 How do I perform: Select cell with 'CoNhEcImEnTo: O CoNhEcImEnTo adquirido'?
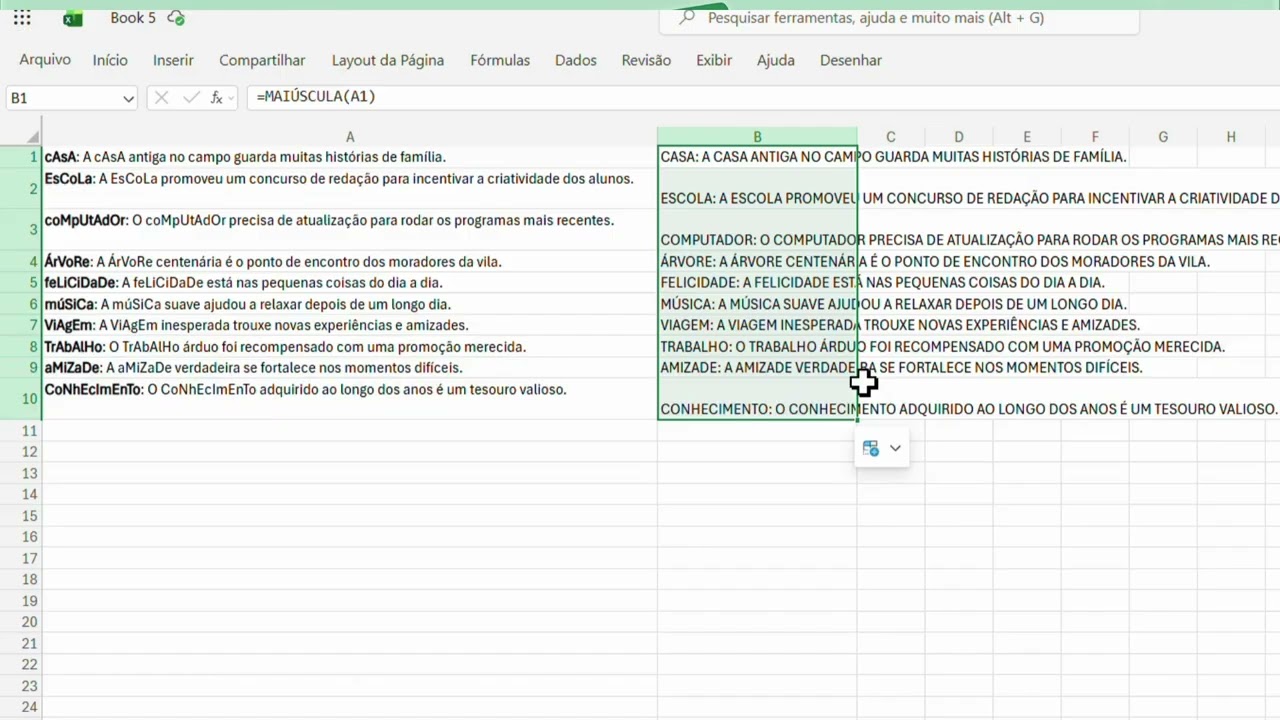[x=349, y=399]
